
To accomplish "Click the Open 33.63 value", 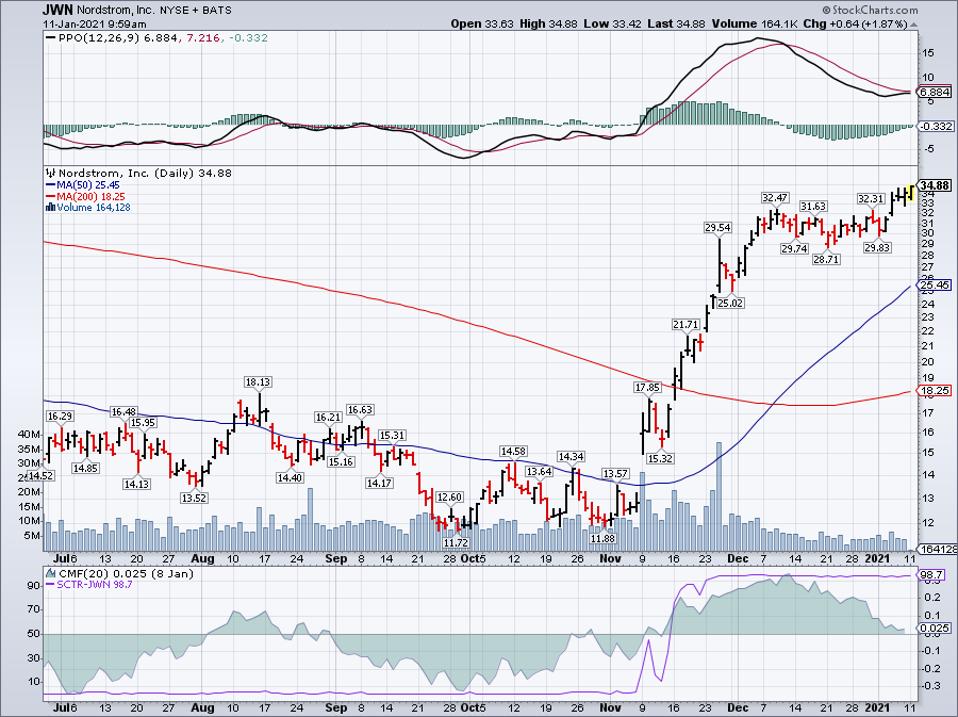I will pos(483,24).
